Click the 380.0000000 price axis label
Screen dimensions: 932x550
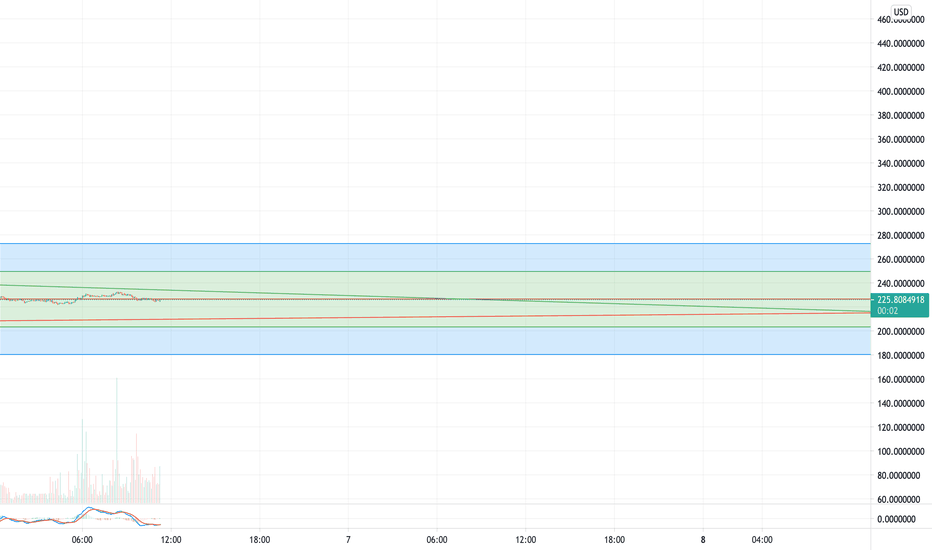pos(901,115)
